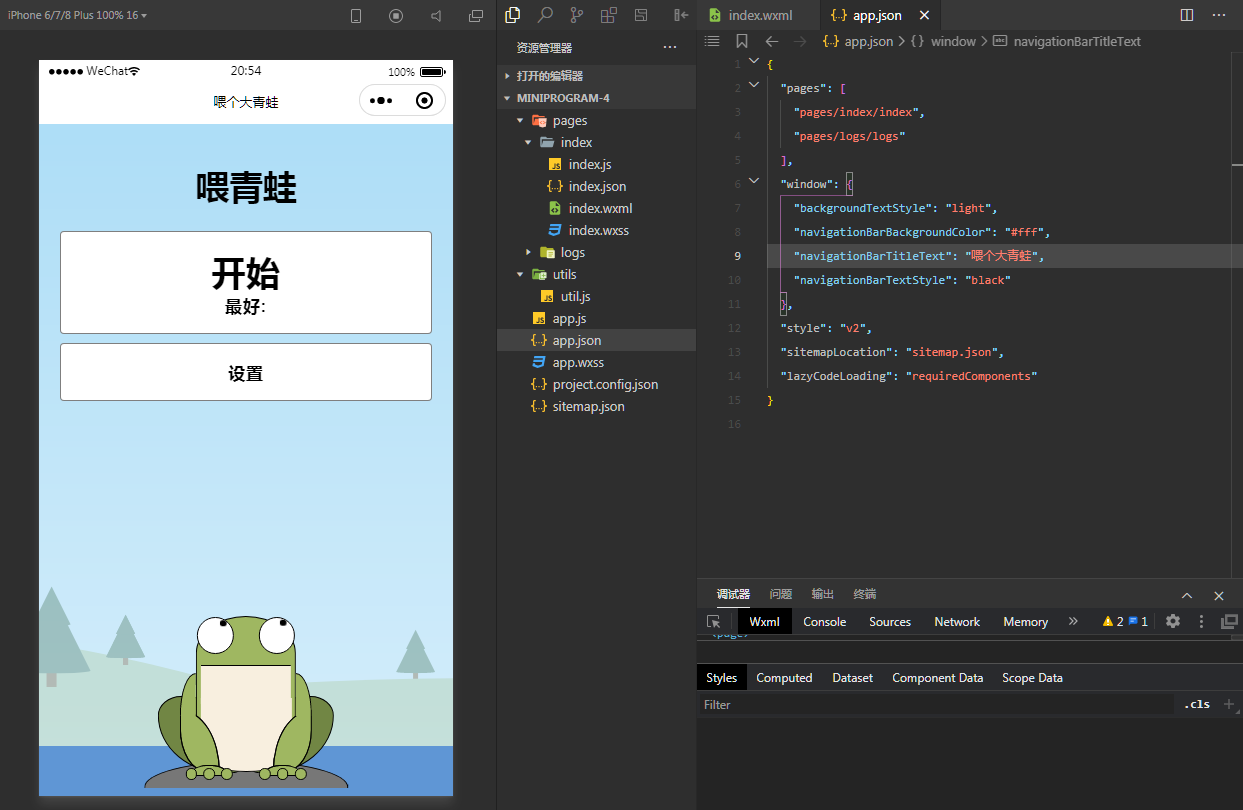The height and width of the screenshot is (810, 1243).
Task: Open the Console tab in debugger
Action: click(x=824, y=621)
